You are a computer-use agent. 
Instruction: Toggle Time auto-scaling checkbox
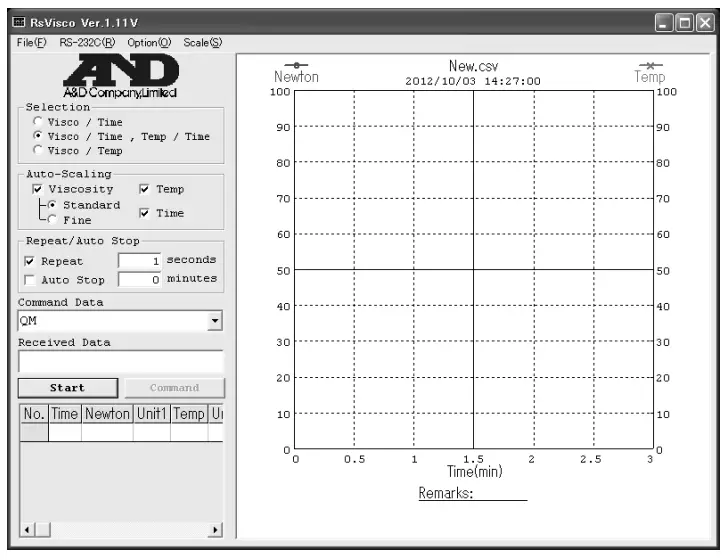pyautogui.click(x=144, y=213)
